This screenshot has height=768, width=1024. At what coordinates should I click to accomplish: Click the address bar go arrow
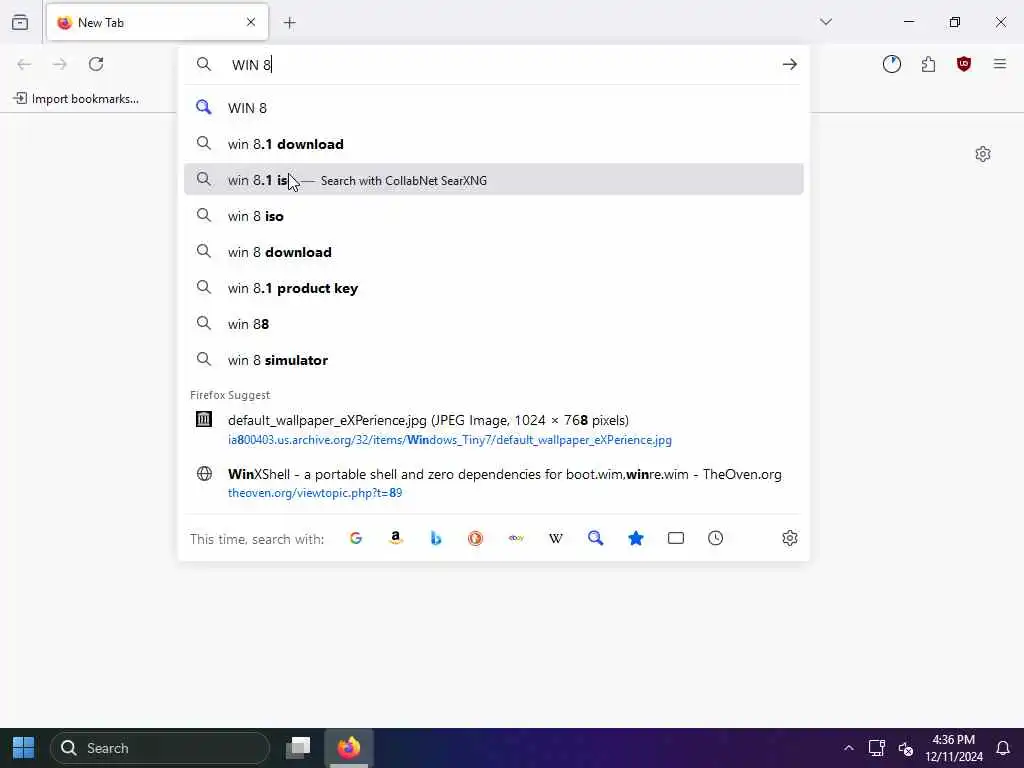[790, 64]
